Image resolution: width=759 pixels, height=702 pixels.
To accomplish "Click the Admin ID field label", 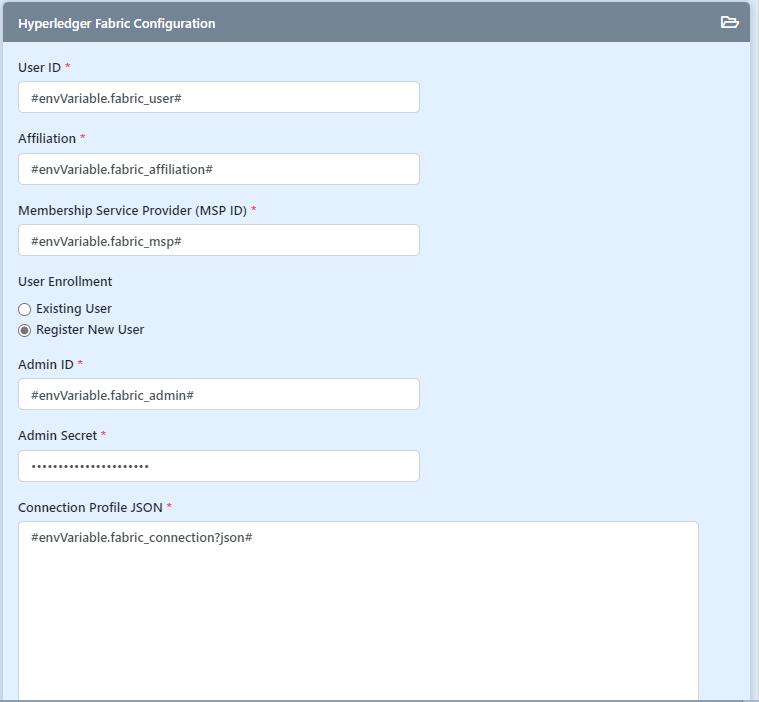I will 46,364.
